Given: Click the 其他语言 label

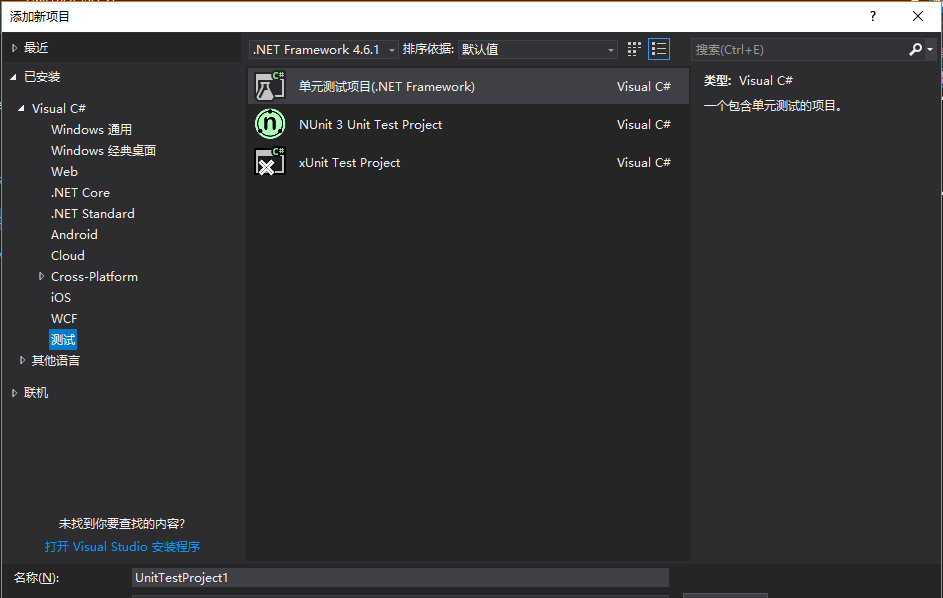Looking at the screenshot, I should (x=56, y=360).
